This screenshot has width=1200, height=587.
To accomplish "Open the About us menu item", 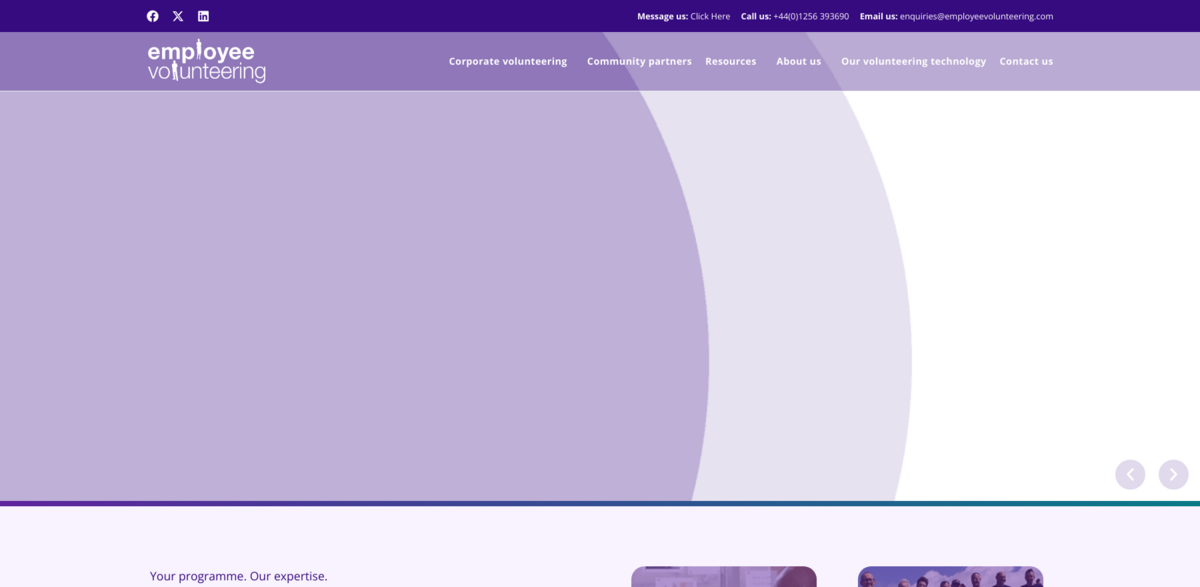I will [x=798, y=61].
